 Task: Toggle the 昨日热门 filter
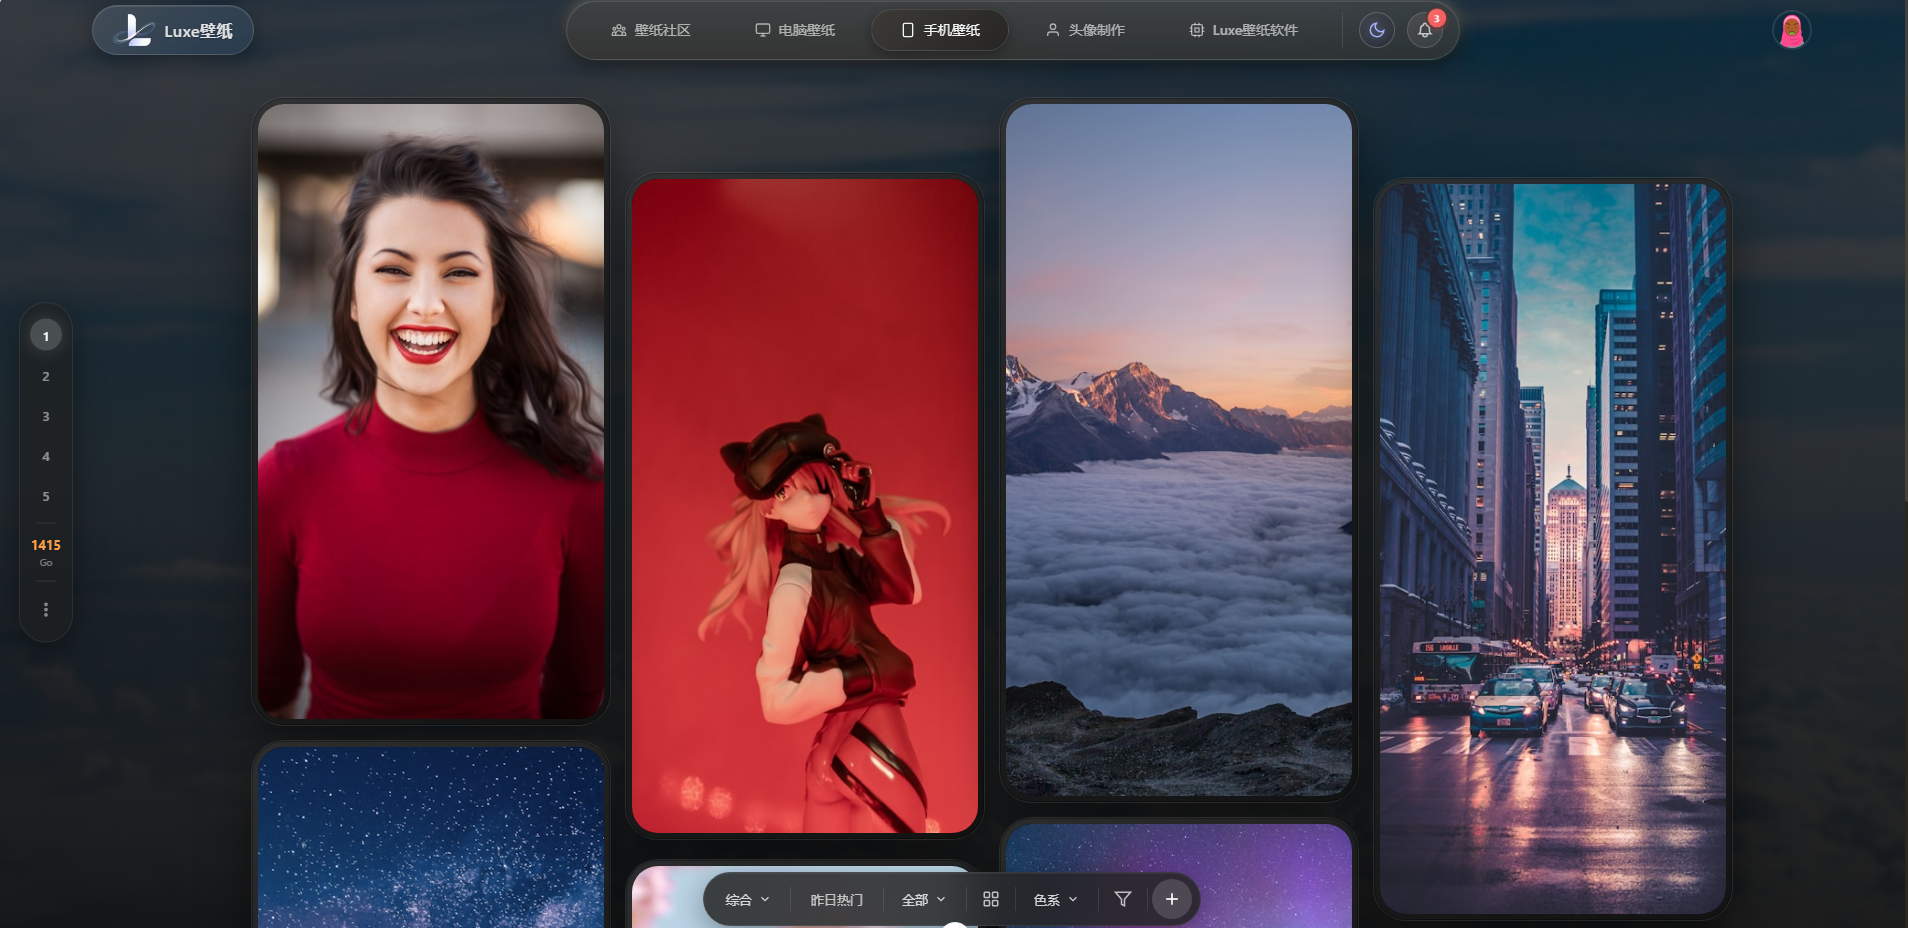(x=836, y=899)
